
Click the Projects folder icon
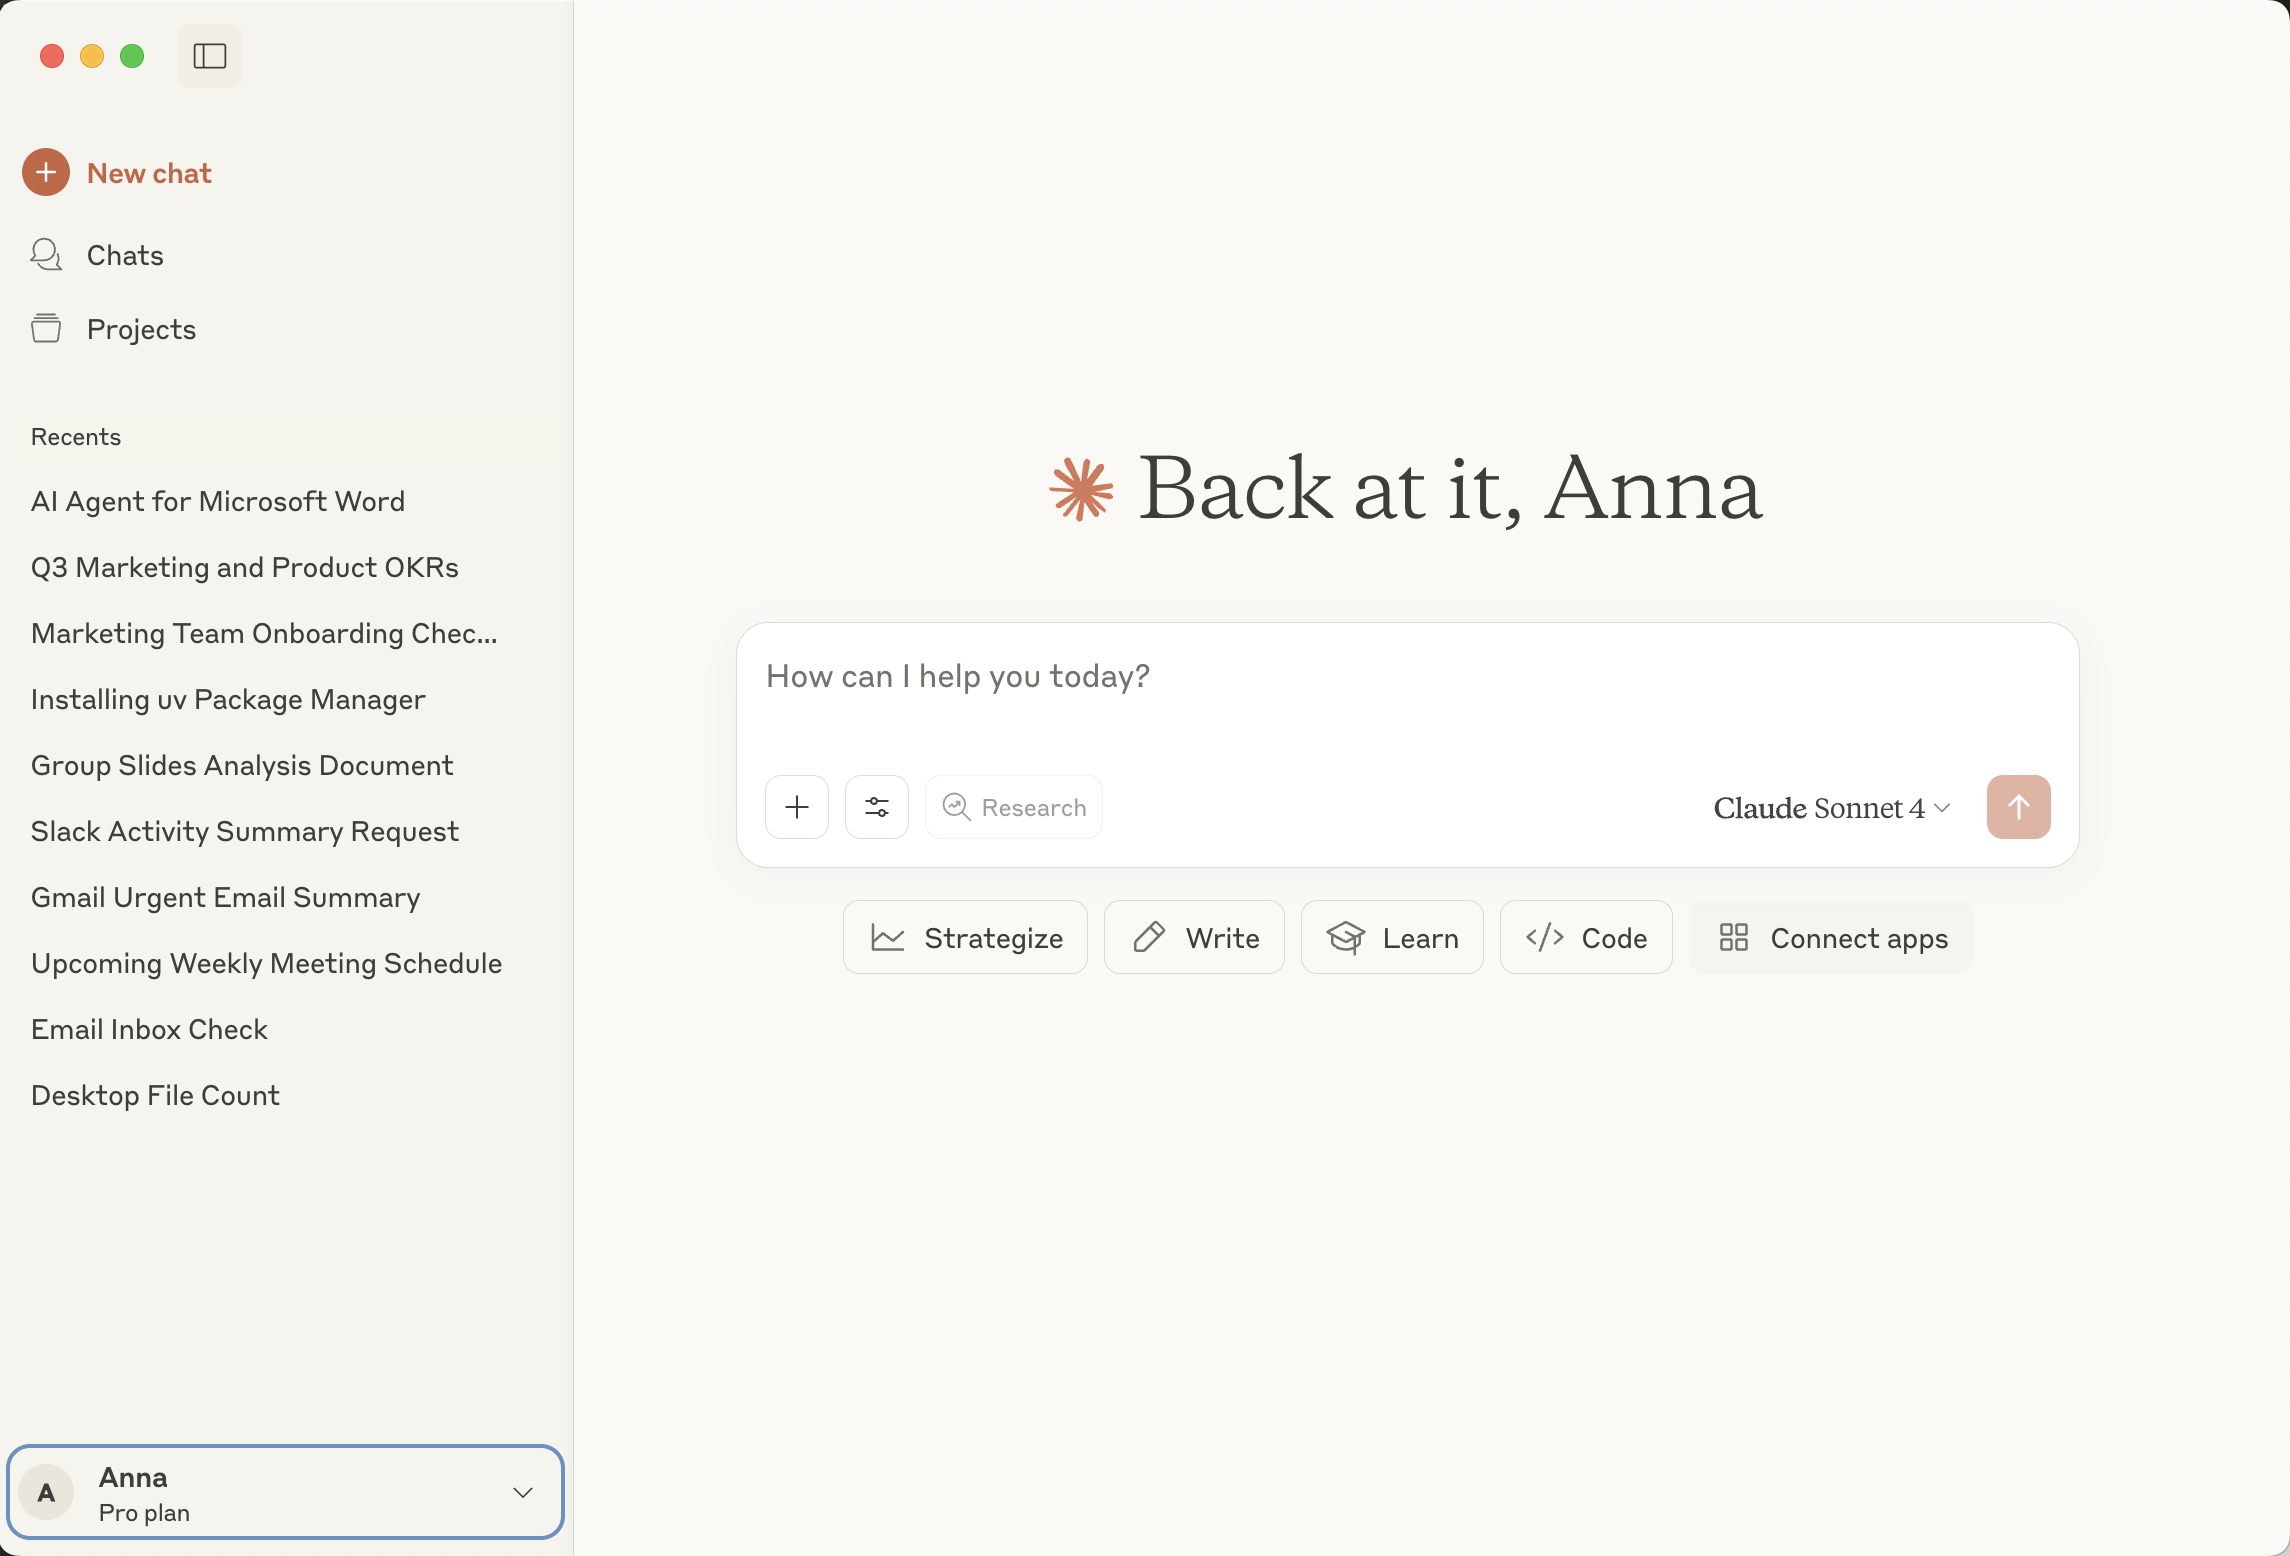46,328
